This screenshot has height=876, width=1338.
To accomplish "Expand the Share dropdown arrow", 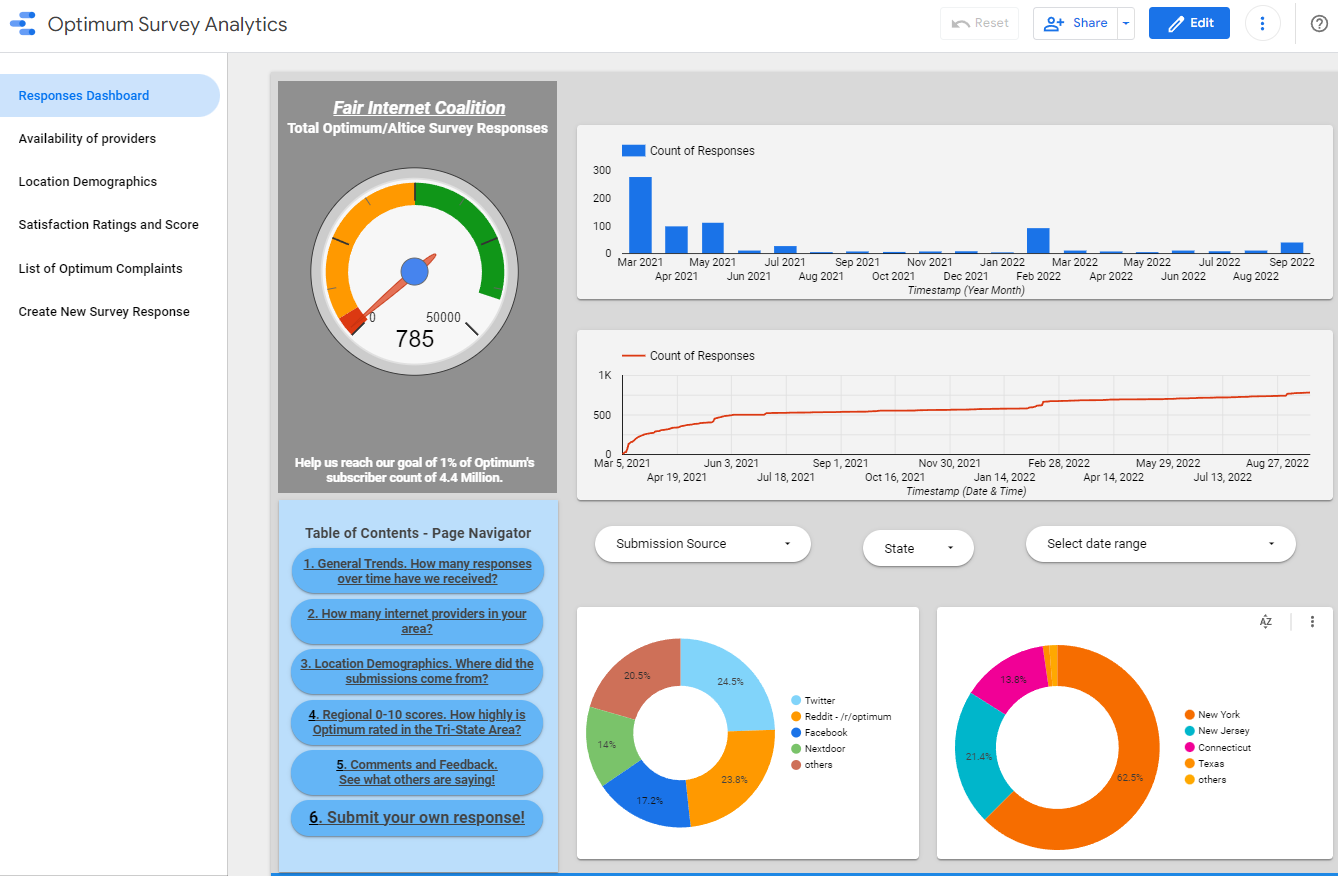I will 1126,23.
